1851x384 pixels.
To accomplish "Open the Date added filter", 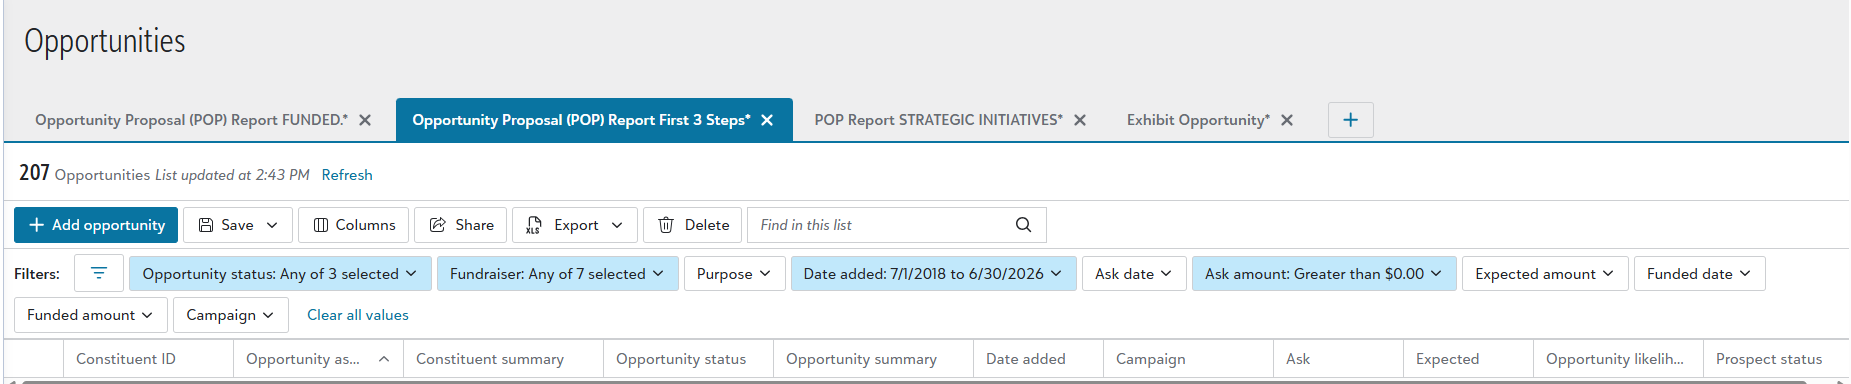I will coord(933,273).
